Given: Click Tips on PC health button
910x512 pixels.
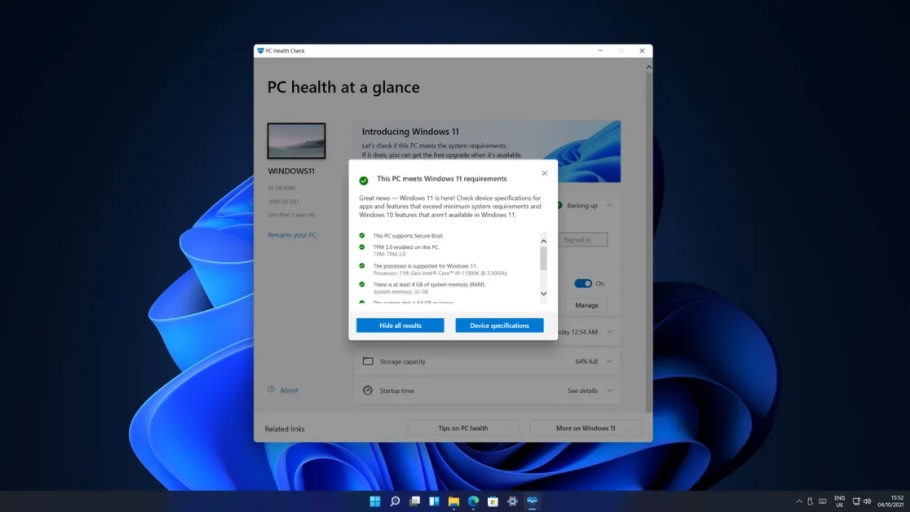Looking at the screenshot, I should click(x=463, y=428).
